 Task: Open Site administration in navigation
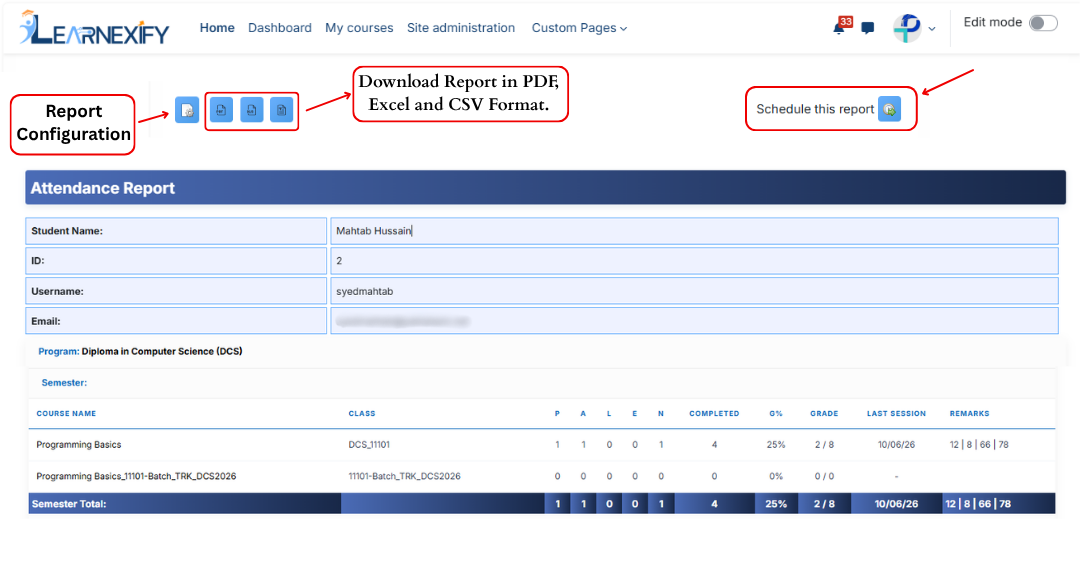(x=461, y=28)
